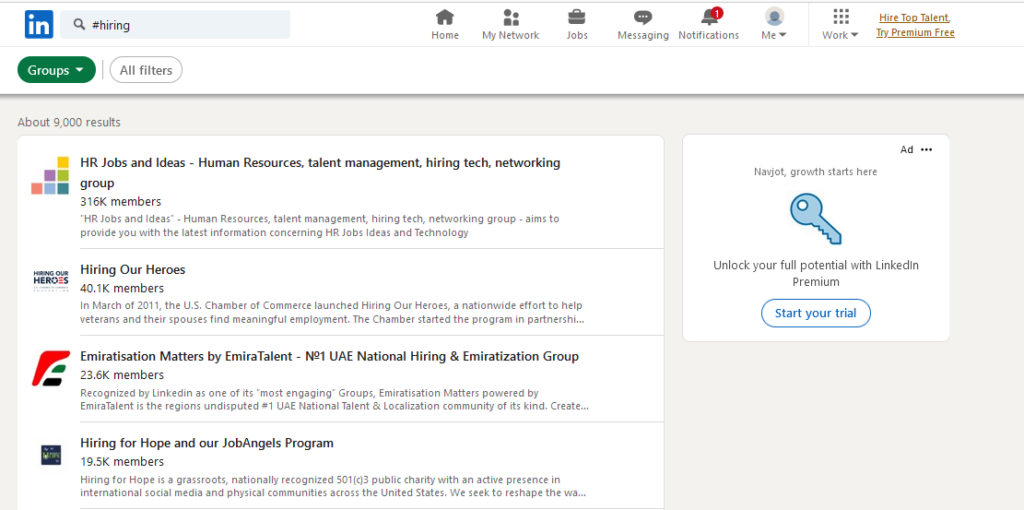Select the My Network navigation label
The image size is (1024, 510).
(511, 35)
